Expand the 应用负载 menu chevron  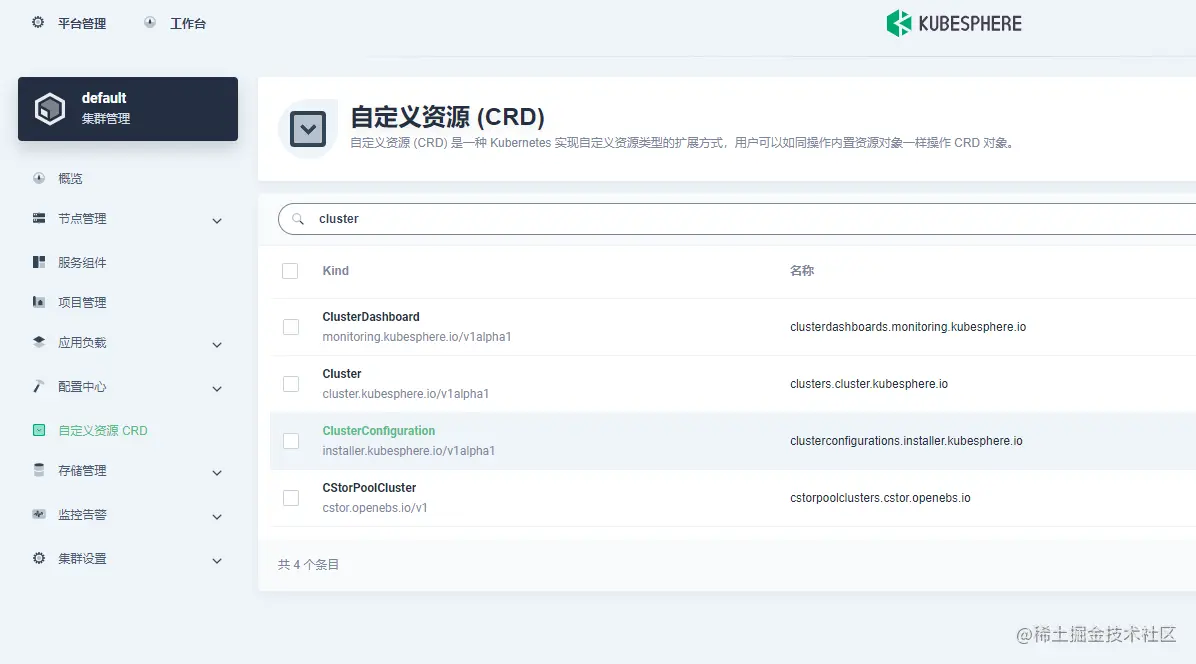[x=217, y=345]
